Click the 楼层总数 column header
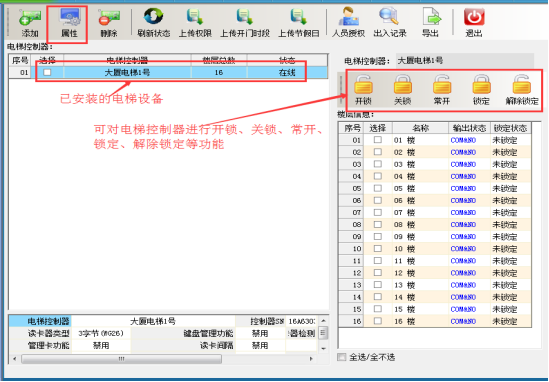Image resolution: width=549 pixels, height=382 pixels. pos(219,60)
